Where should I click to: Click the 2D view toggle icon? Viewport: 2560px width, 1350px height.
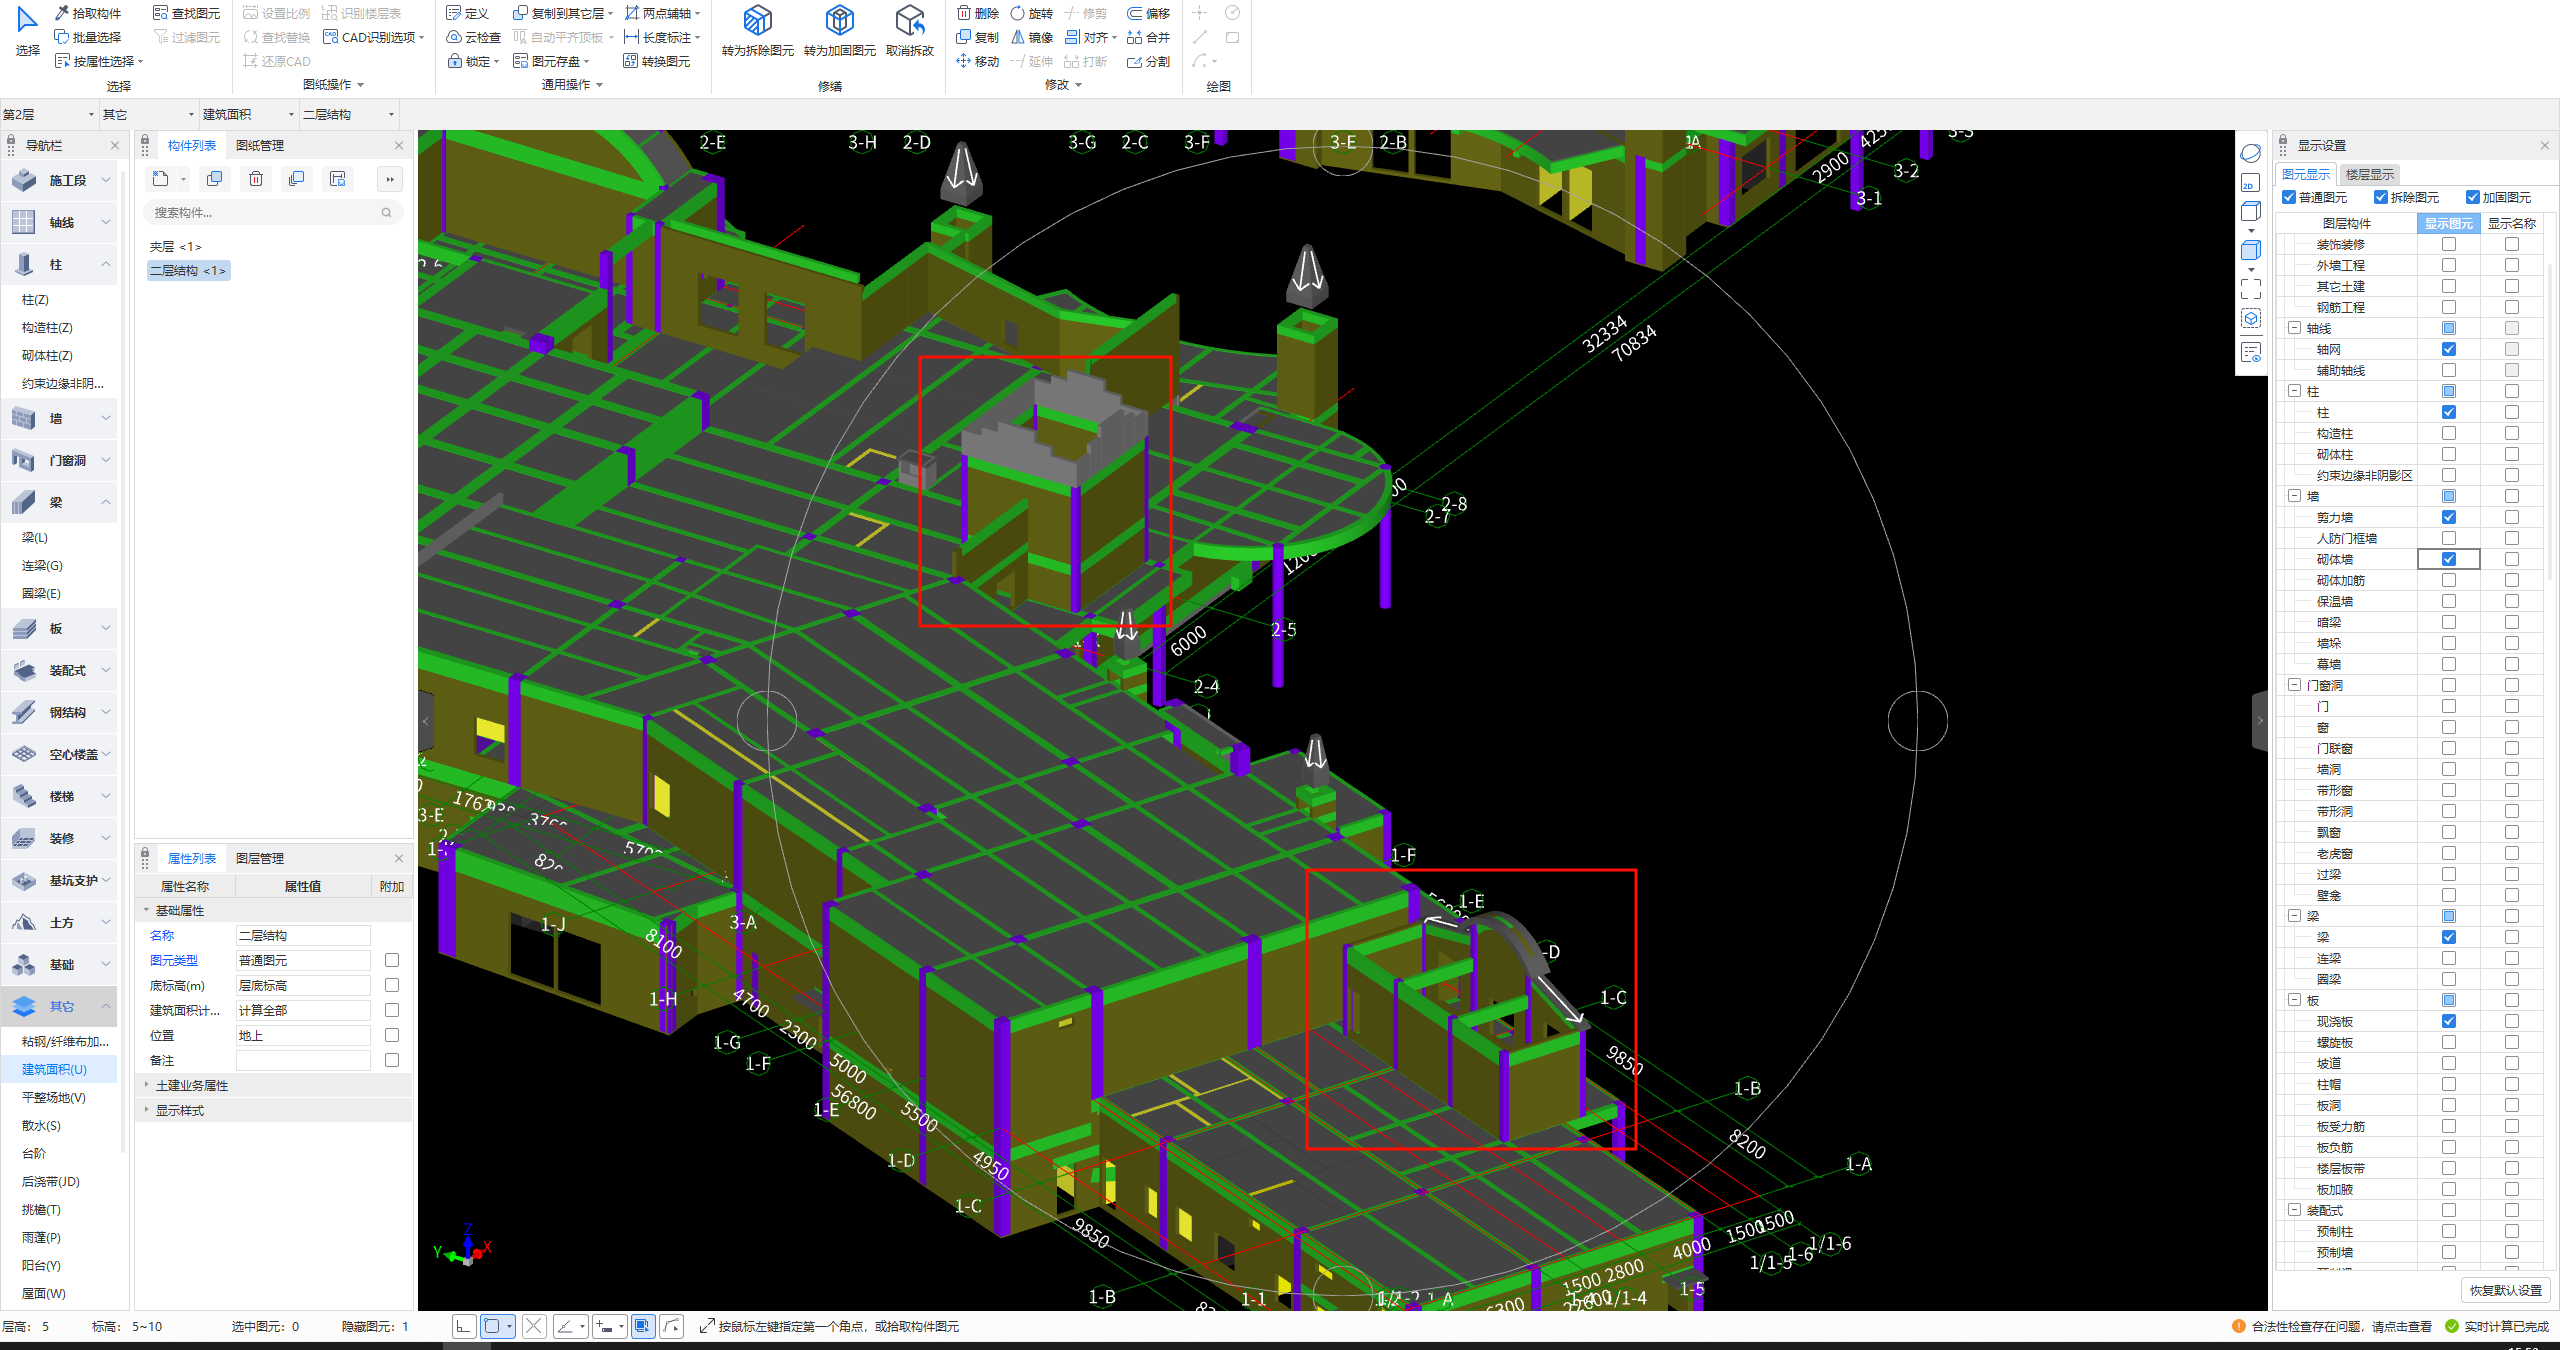pos(2250,183)
